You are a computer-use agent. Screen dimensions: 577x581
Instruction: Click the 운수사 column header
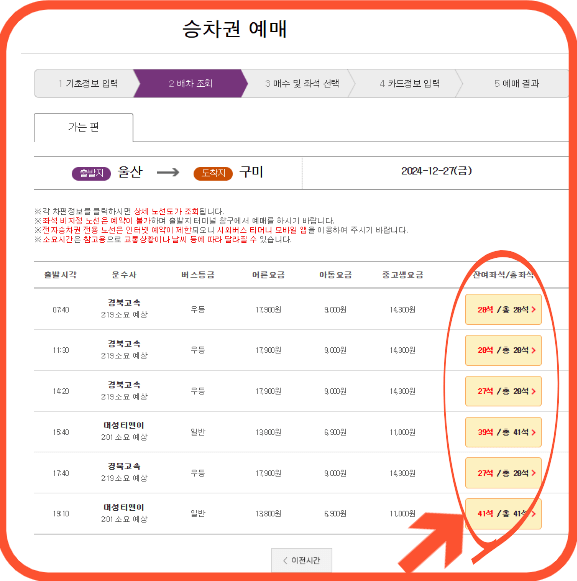124,275
